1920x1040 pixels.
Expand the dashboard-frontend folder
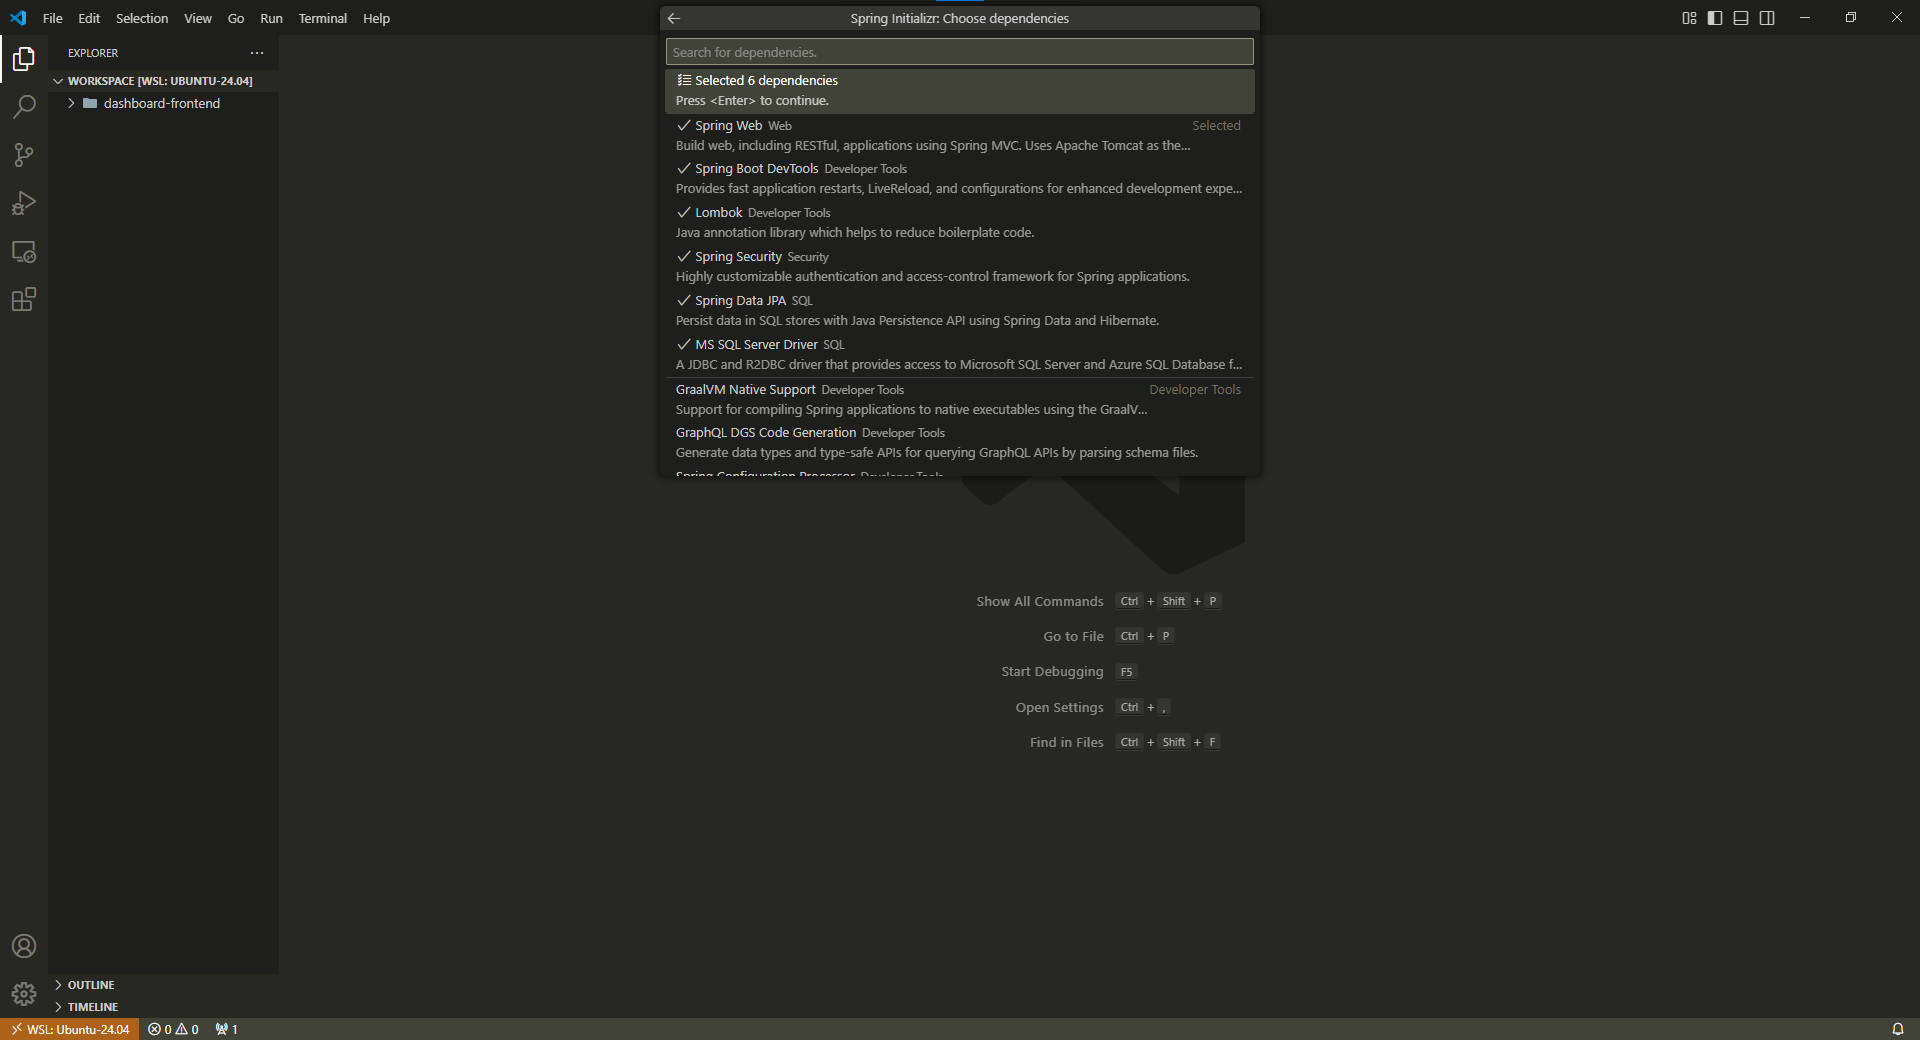pos(164,103)
